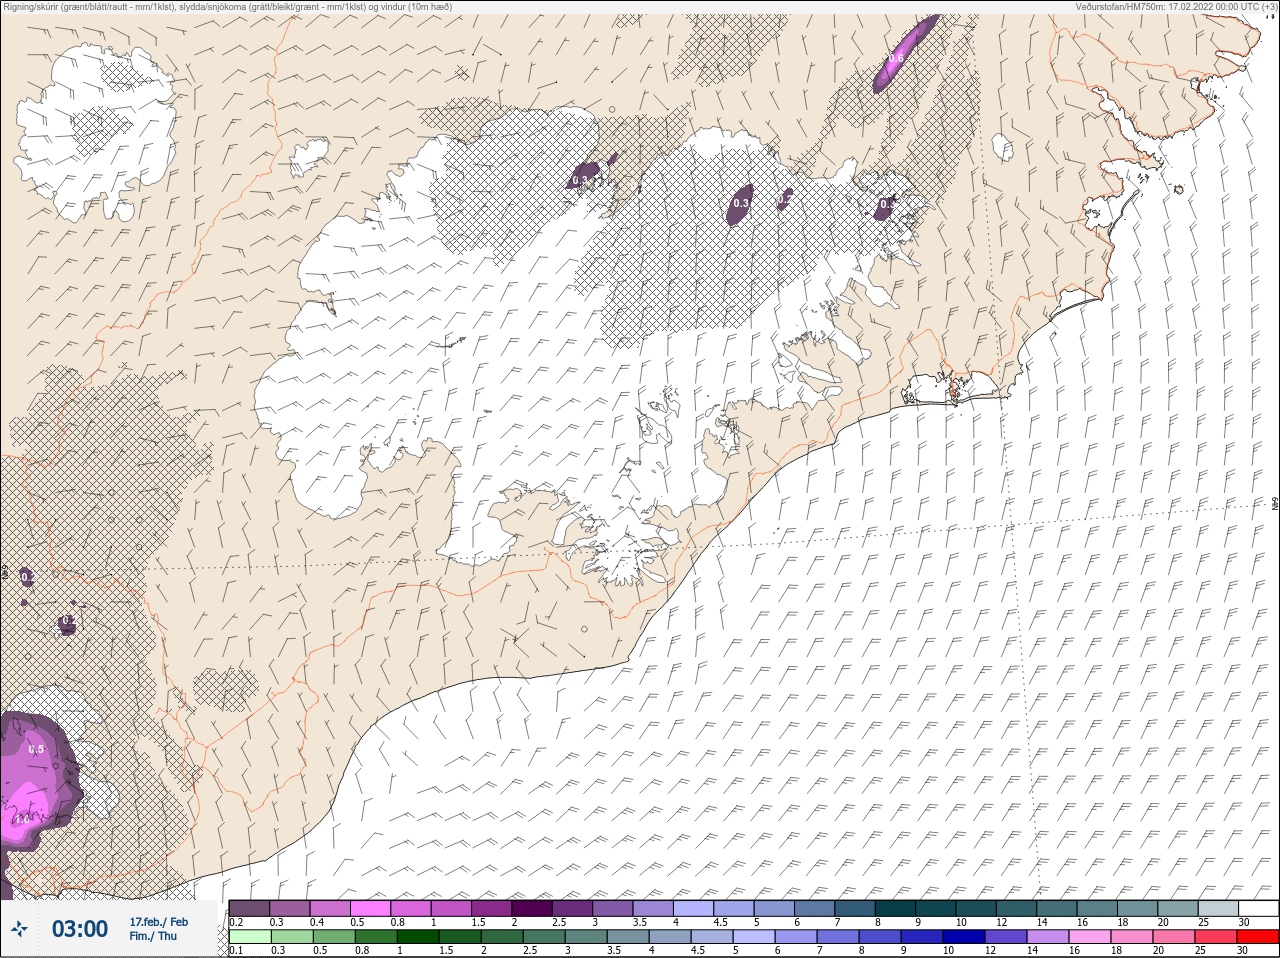Pick the red 30 swatch on lower scale
This screenshot has width=1280, height=958.
(1257, 937)
